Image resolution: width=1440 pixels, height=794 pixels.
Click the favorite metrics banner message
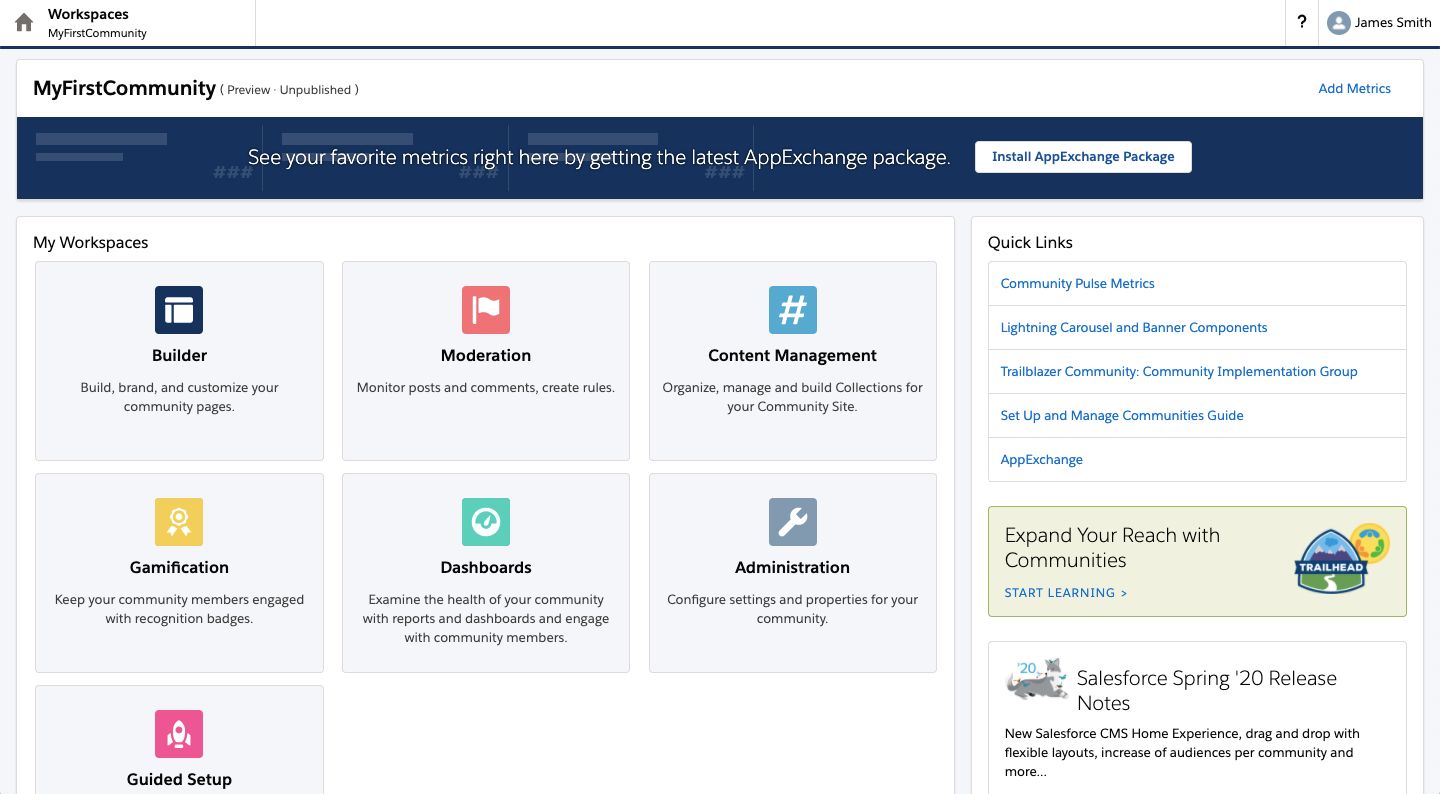[599, 158]
